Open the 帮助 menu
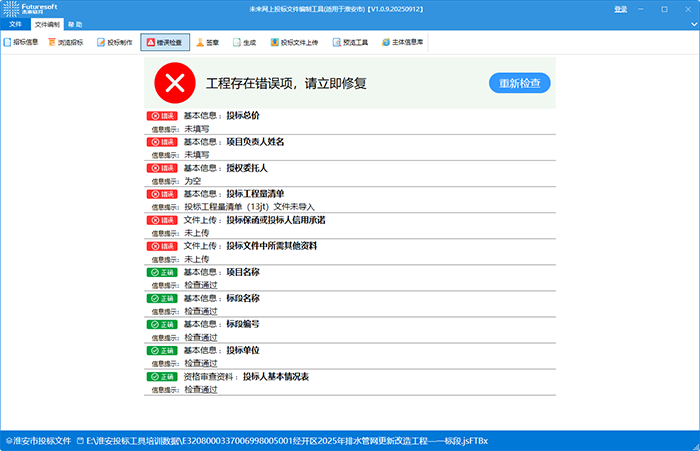 pos(75,23)
